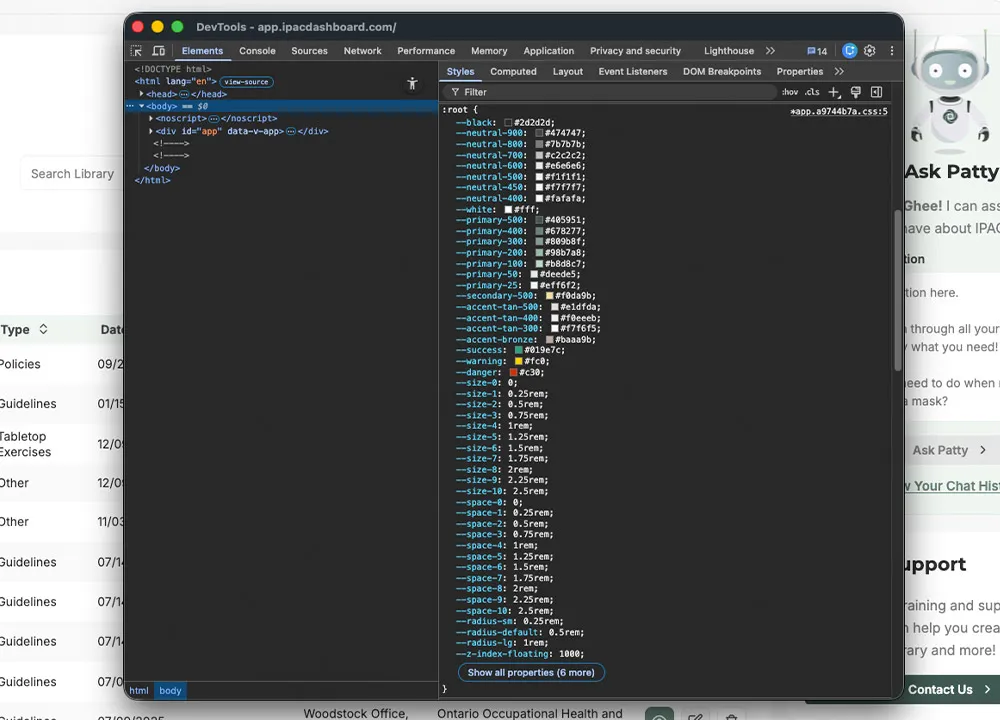Viewport: 1000px width, 720px height.
Task: Open the app.a9744b7a.css:5 source link
Action: point(839,111)
